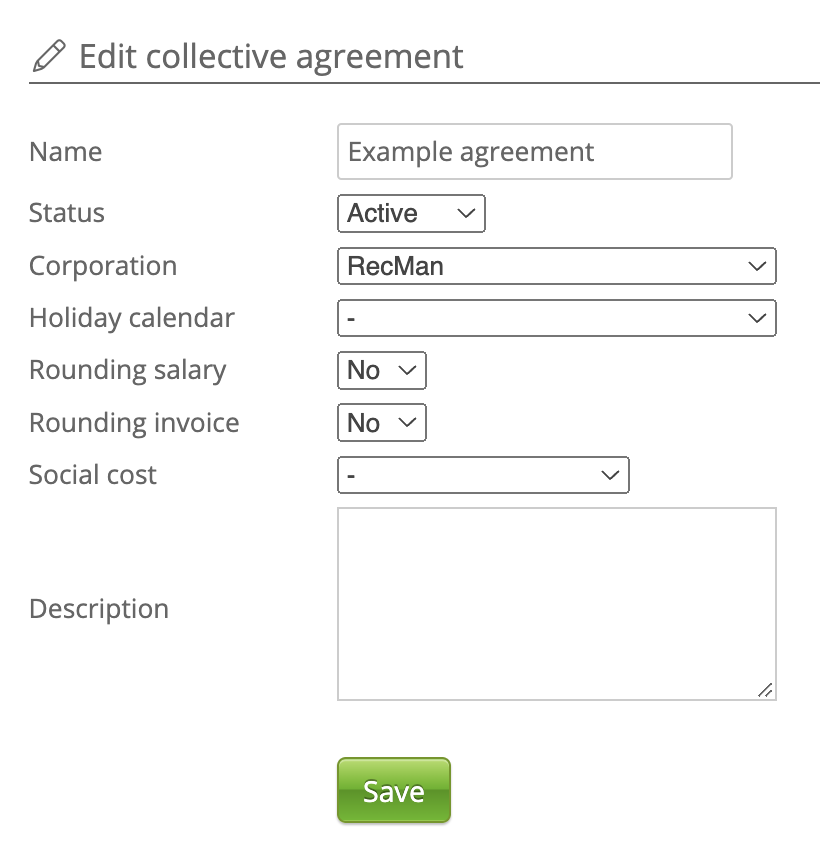The height and width of the screenshot is (848, 820).
Task: Open the Rounding invoice No dropdown
Action: pos(382,423)
